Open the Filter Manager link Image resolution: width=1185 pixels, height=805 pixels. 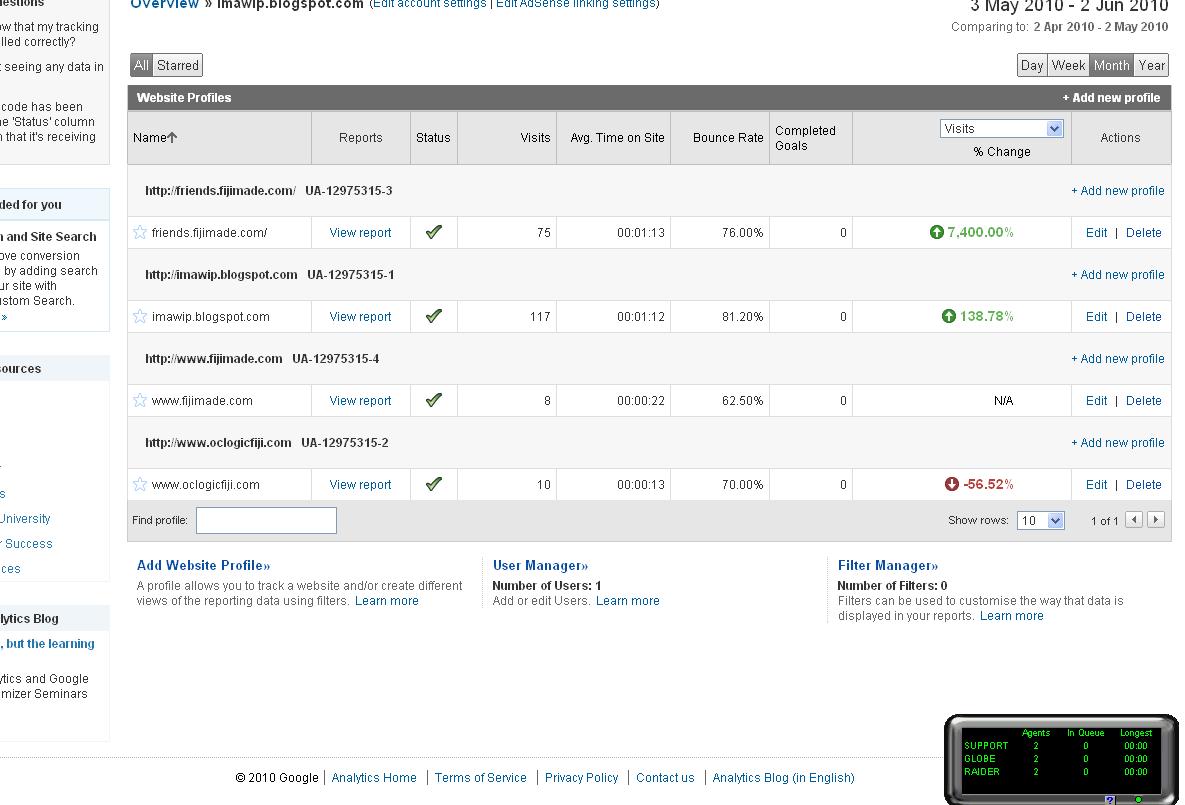[x=888, y=565]
